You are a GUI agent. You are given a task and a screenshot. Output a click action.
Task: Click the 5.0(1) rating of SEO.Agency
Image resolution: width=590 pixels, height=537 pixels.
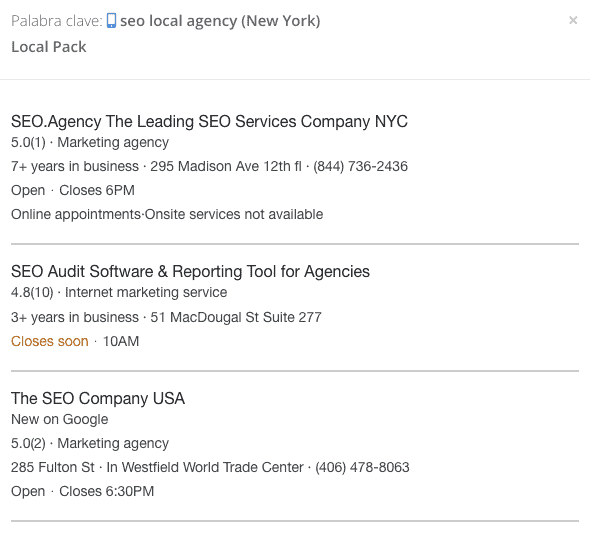(28, 142)
